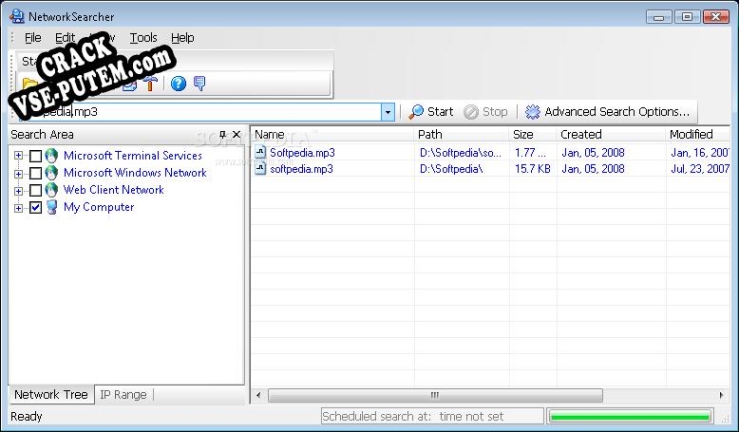Start the search with Start button
The height and width of the screenshot is (432, 739).
(x=431, y=112)
